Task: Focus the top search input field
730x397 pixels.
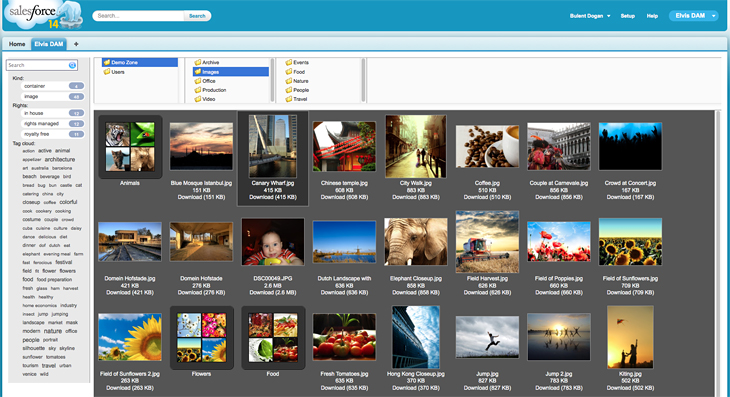Action: [x=139, y=16]
